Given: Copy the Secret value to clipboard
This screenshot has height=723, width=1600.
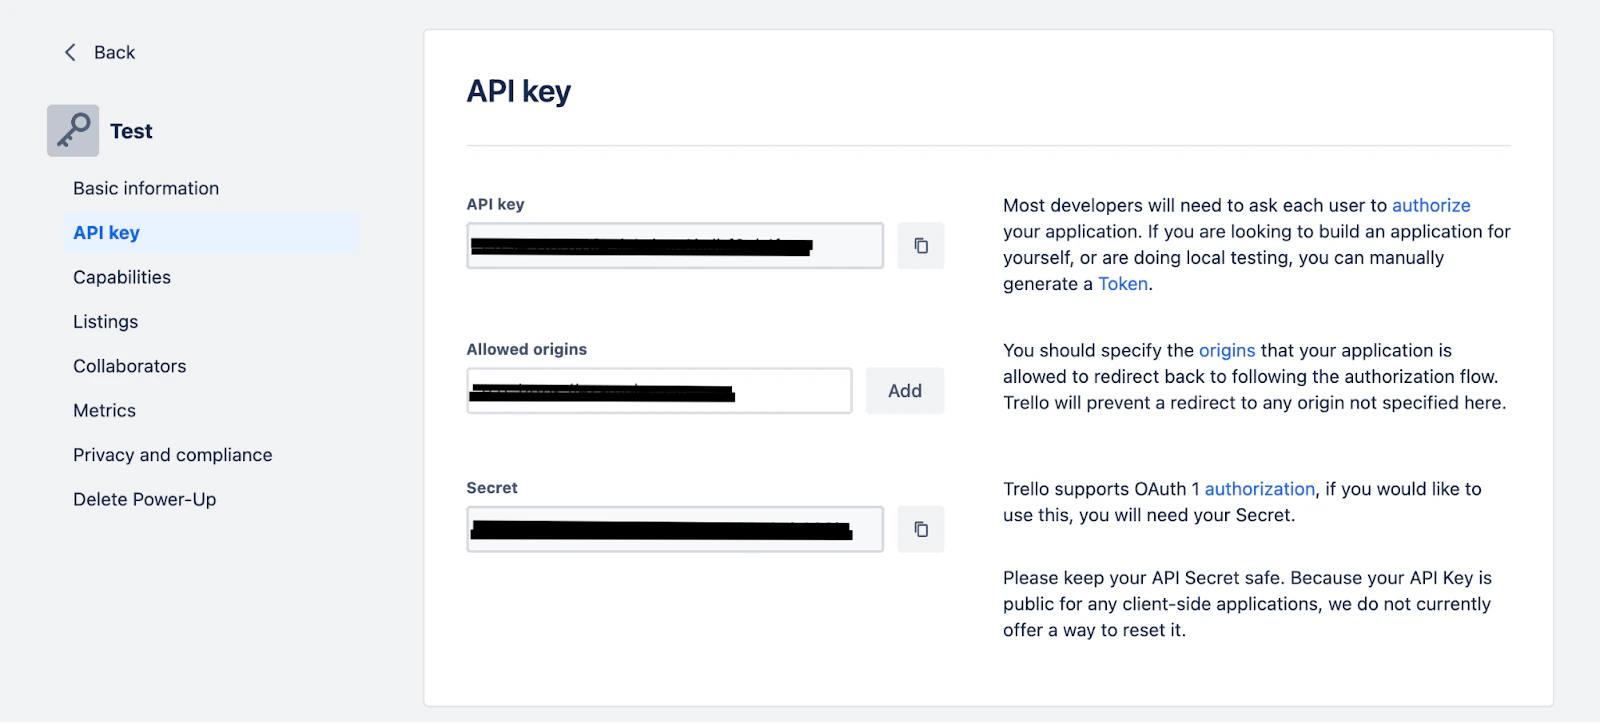Looking at the screenshot, I should pyautogui.click(x=921, y=529).
